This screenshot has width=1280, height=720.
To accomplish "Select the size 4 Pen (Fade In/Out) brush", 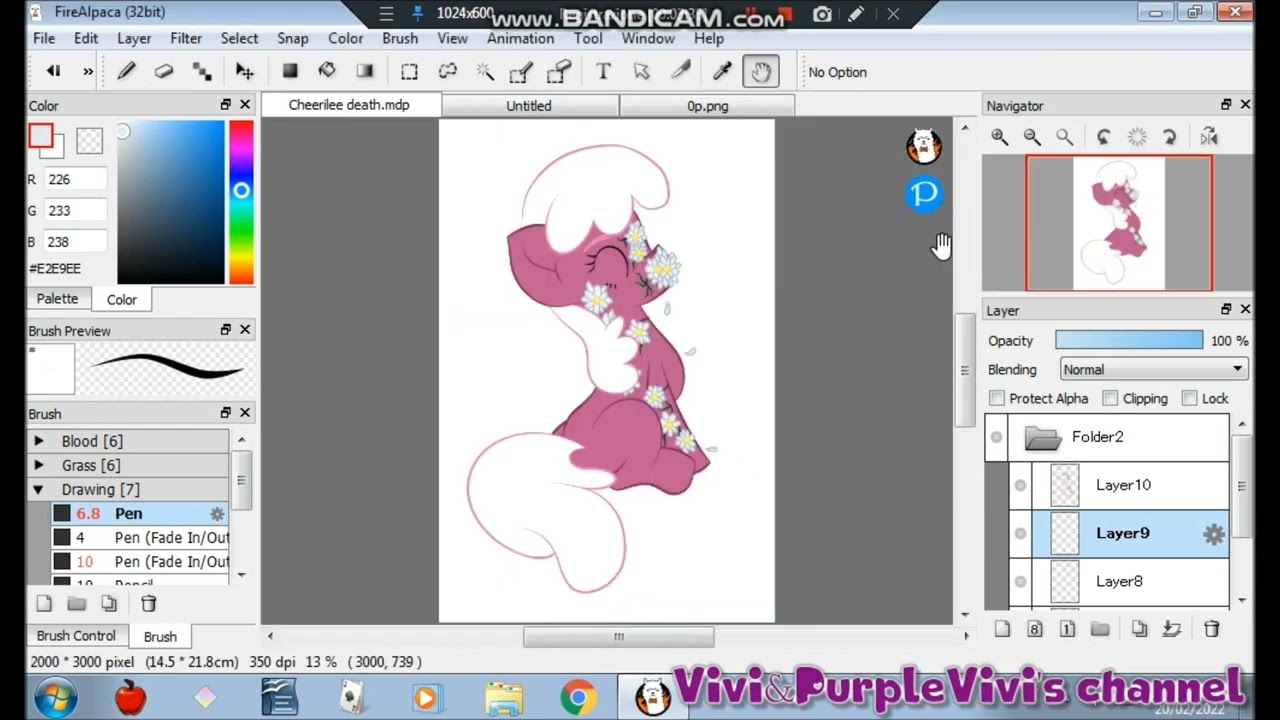I will pyautogui.click(x=139, y=538).
